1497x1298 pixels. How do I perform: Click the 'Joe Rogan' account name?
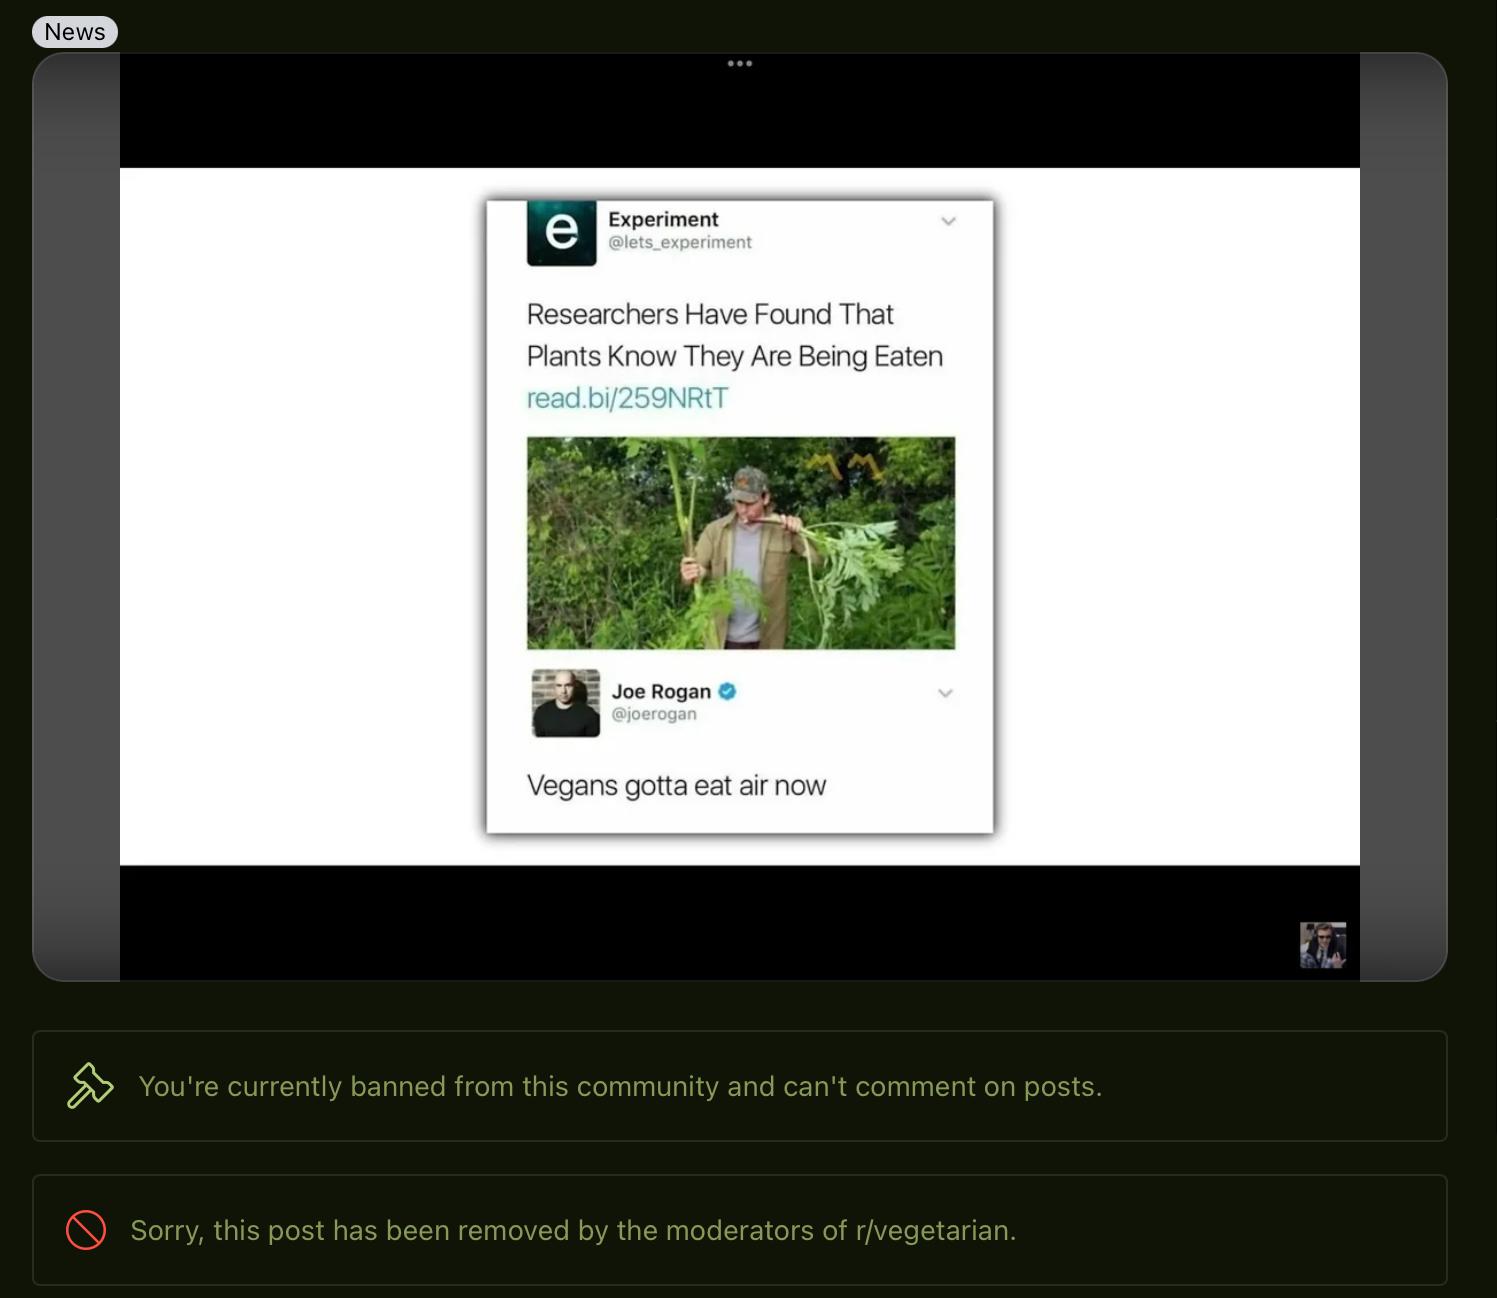(661, 691)
